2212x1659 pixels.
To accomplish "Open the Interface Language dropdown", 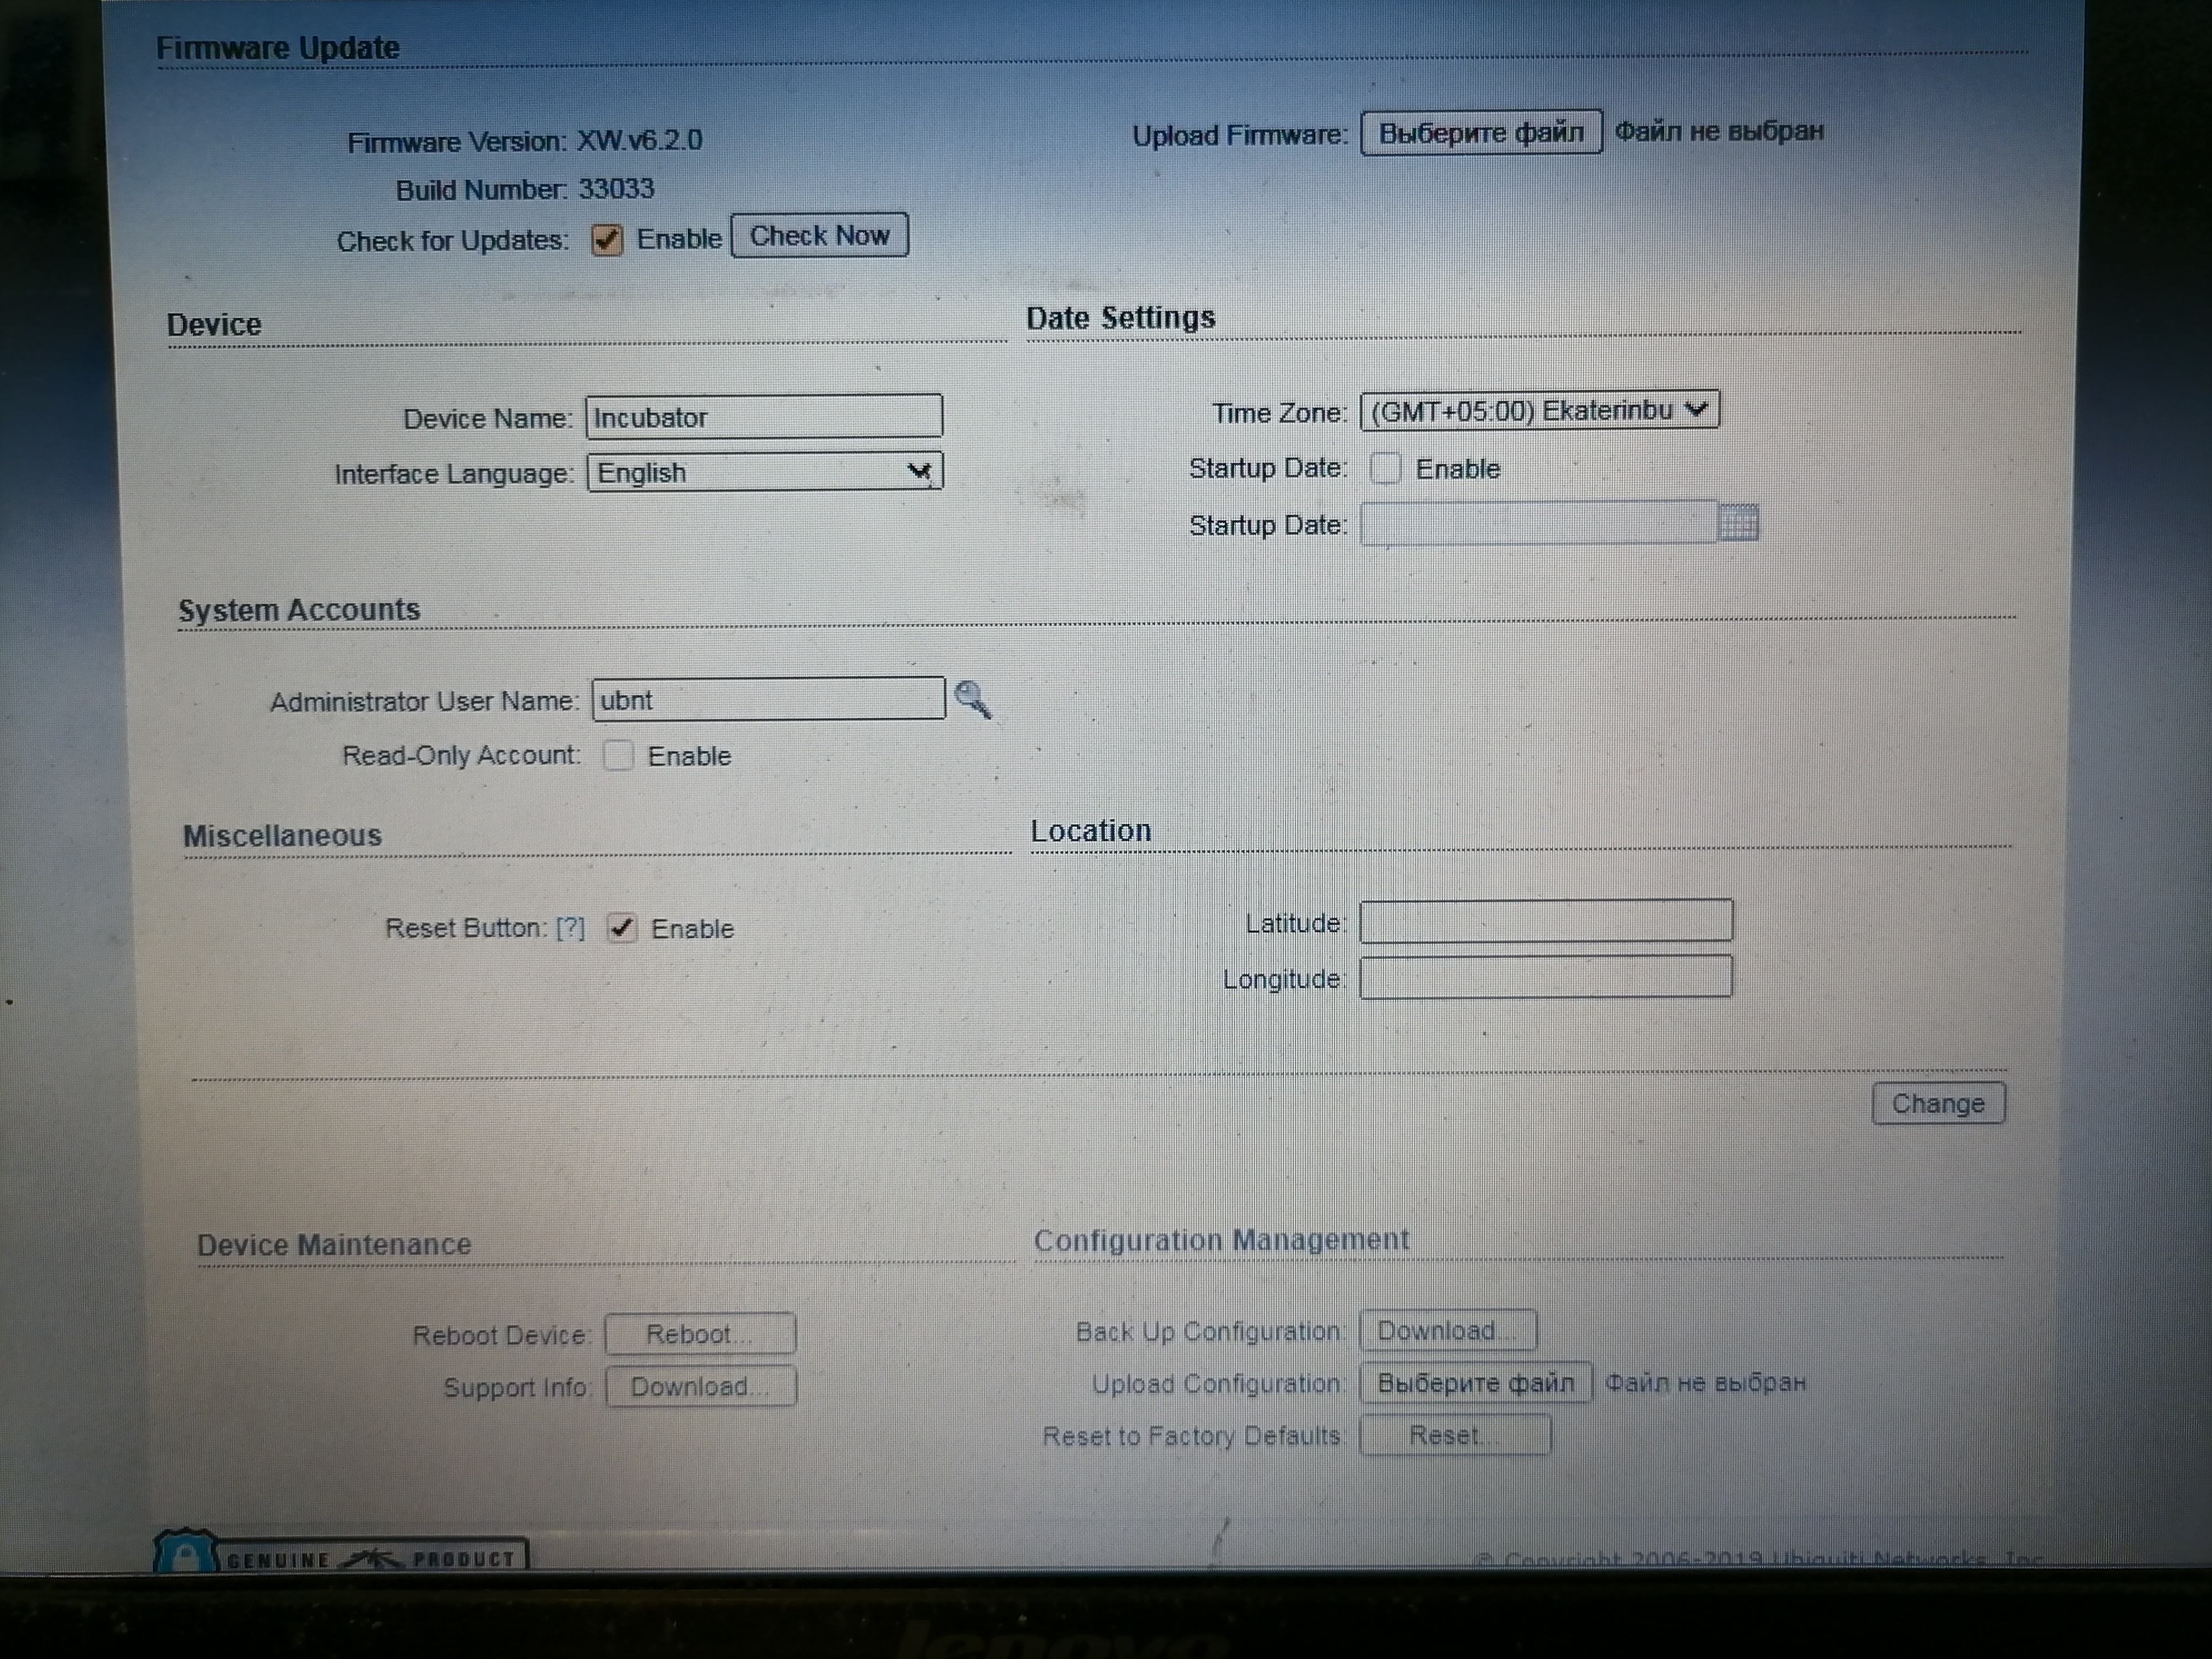I will coord(765,472).
